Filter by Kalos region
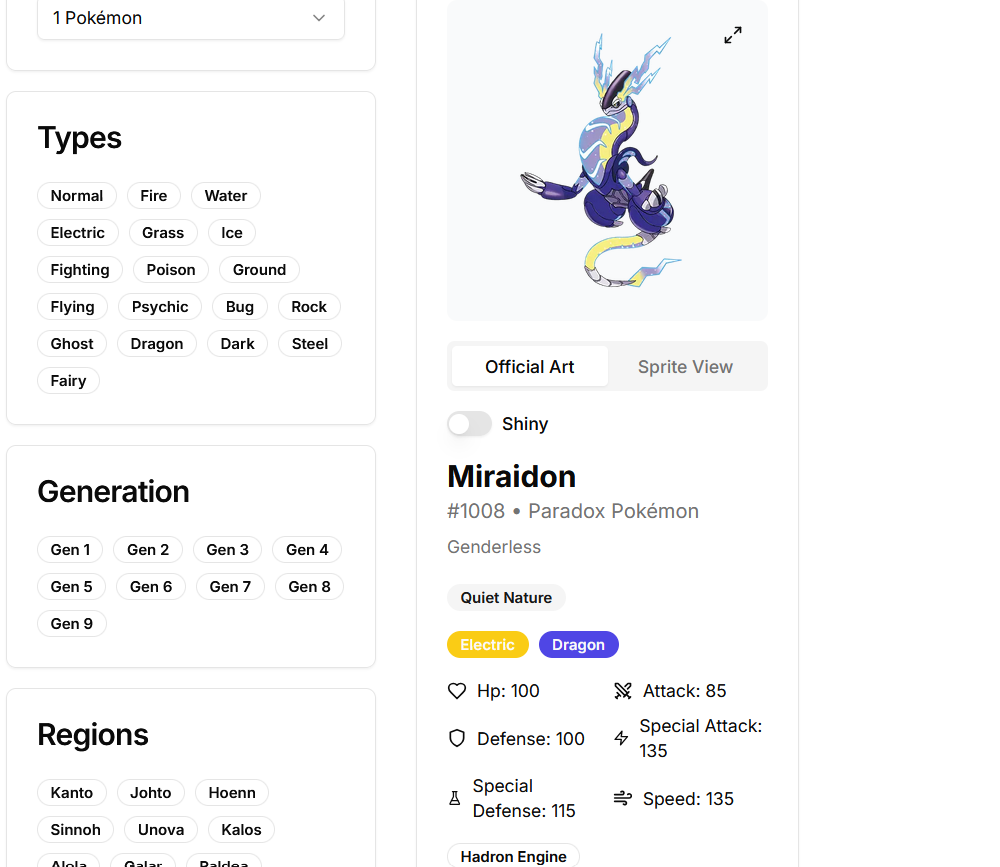 coord(241,830)
